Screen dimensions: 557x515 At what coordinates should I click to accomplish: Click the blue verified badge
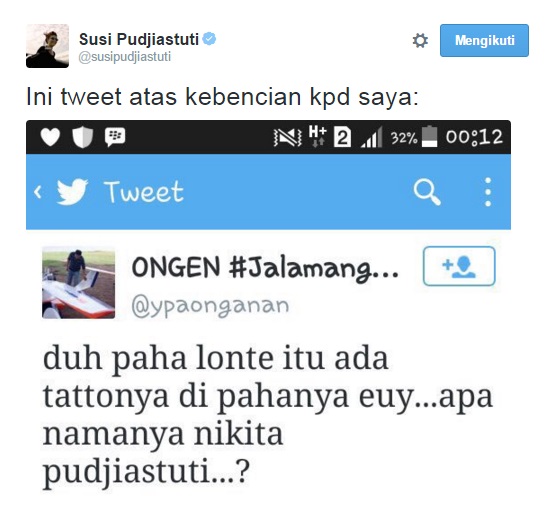click(209, 39)
